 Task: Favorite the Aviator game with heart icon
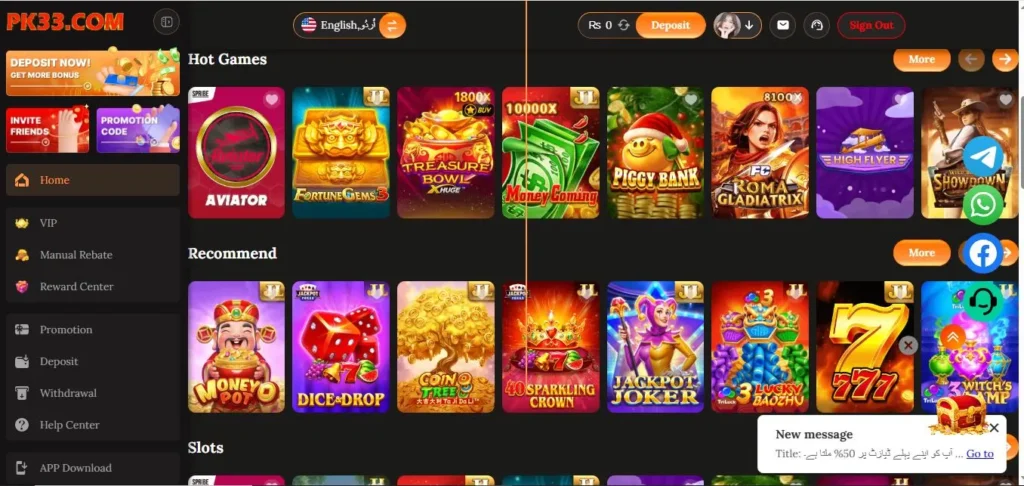[x=272, y=99]
